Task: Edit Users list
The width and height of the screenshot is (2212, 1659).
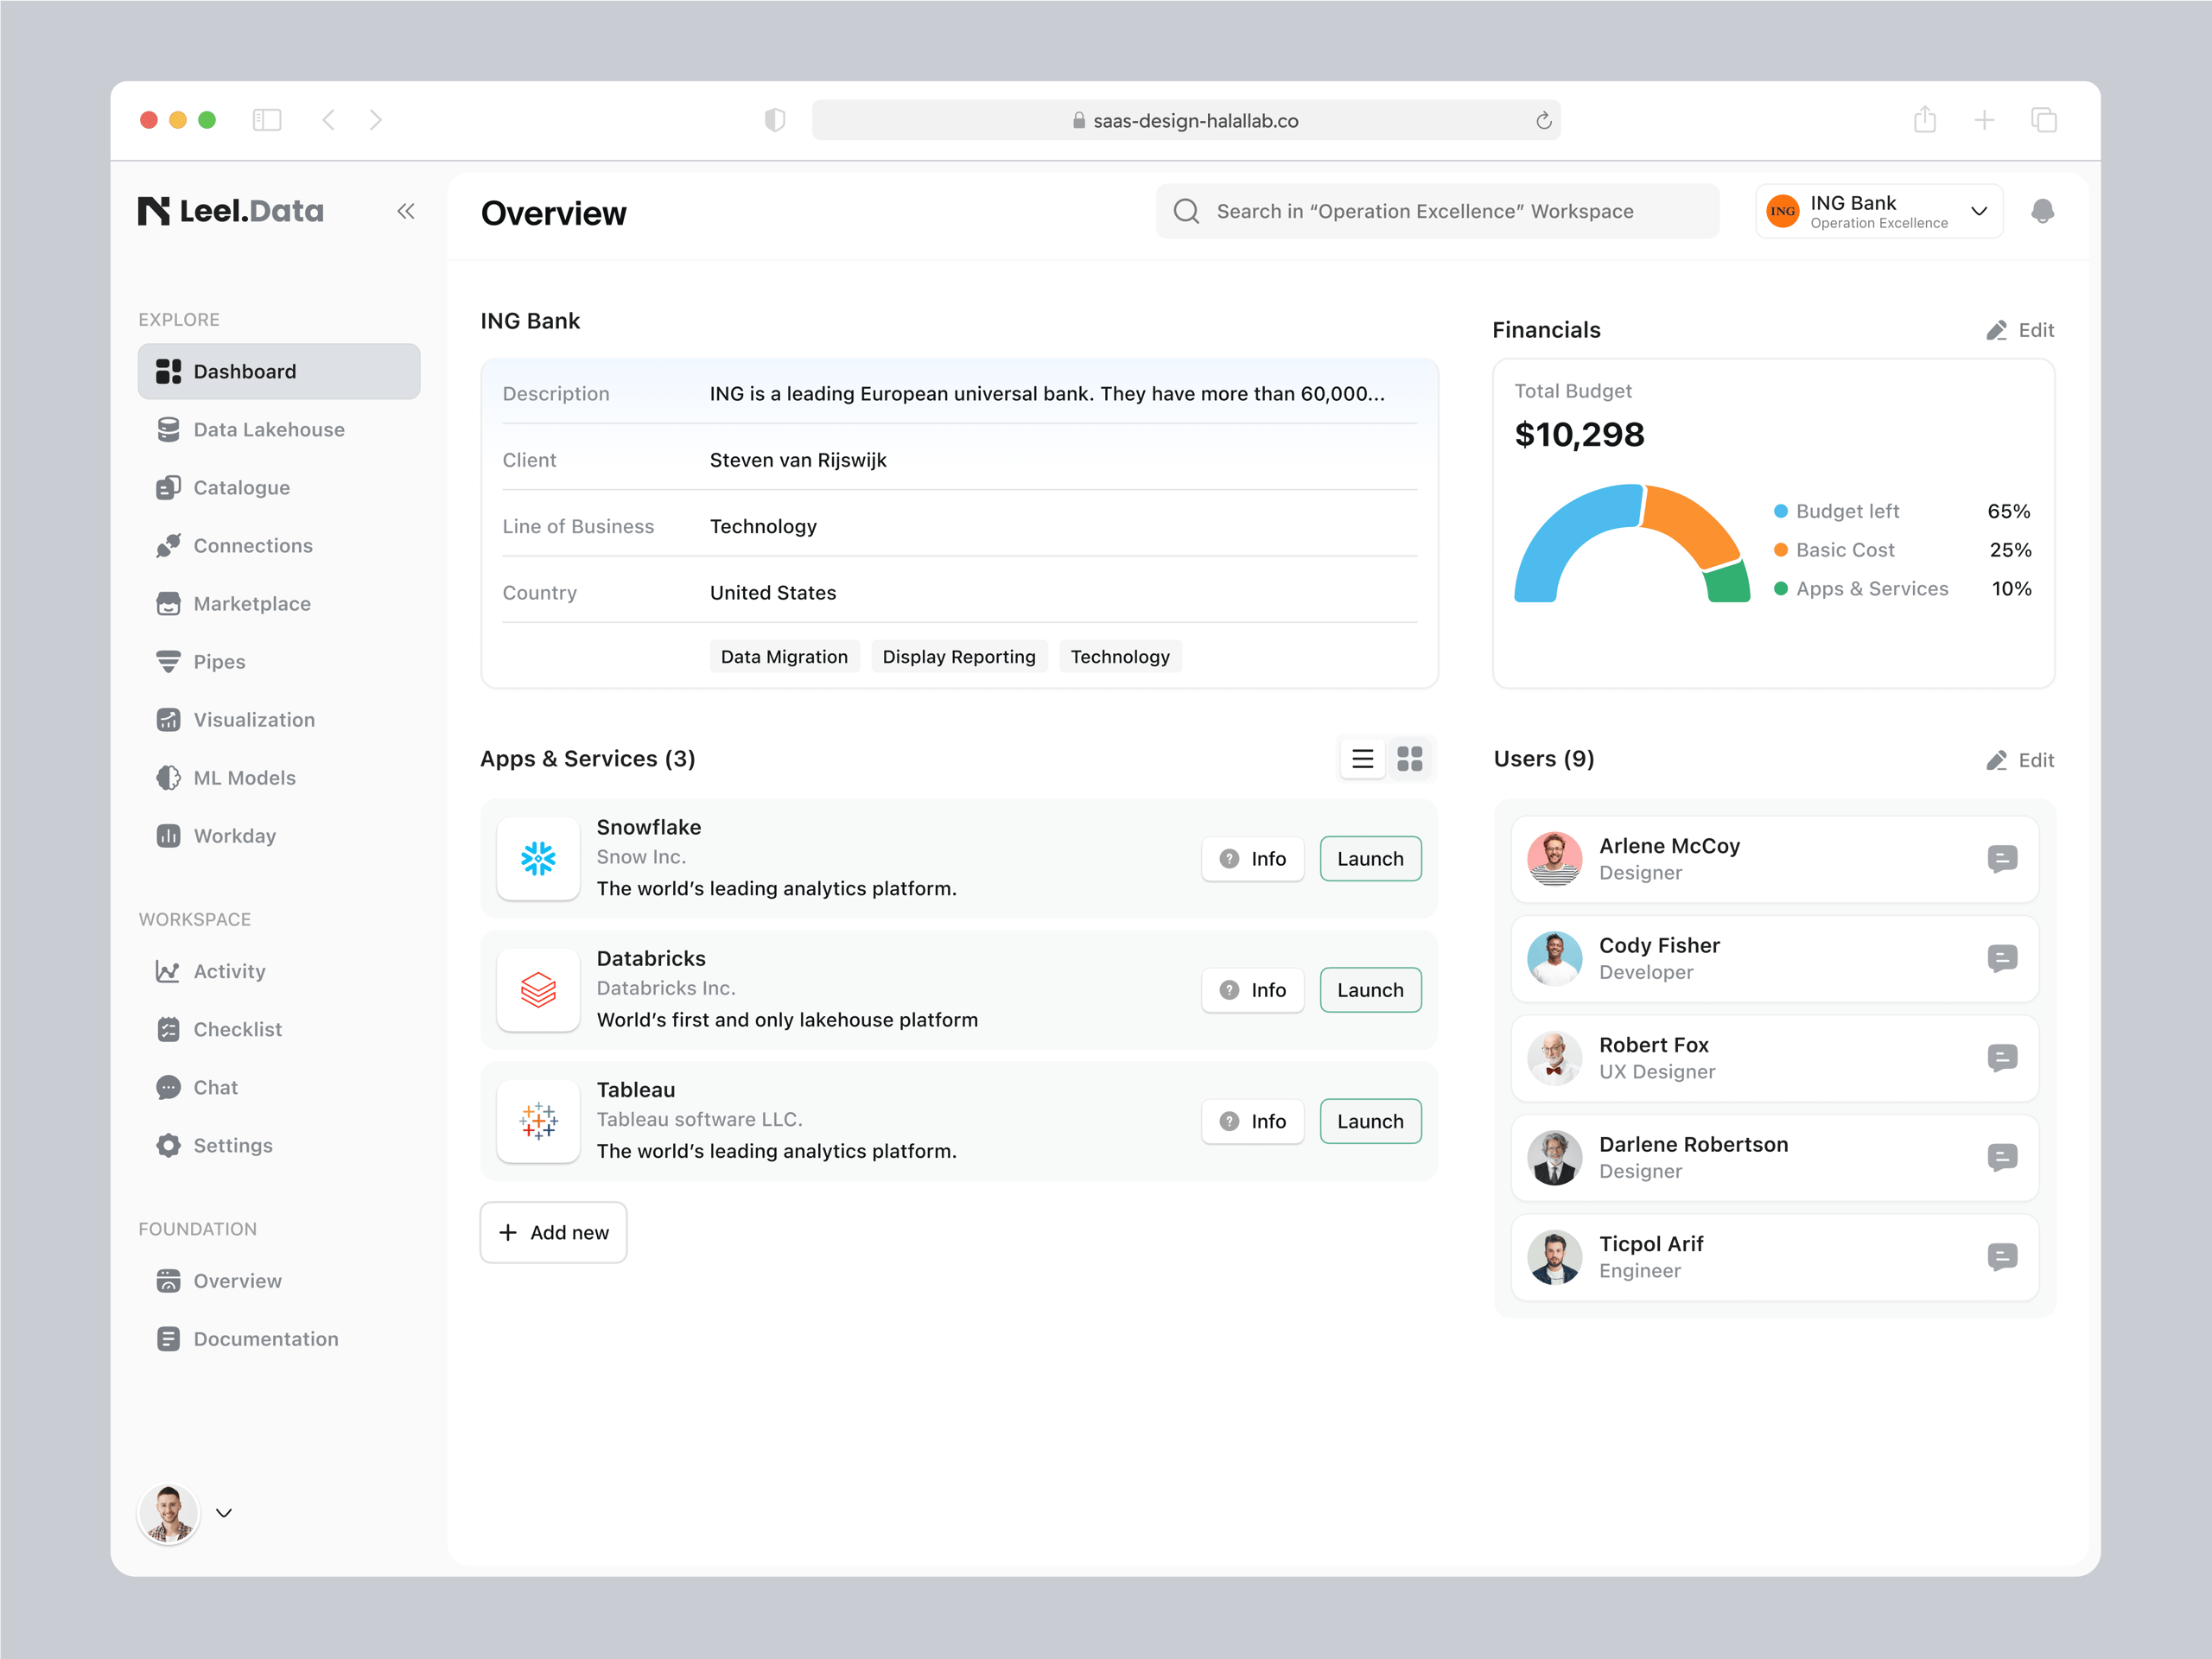Action: pos(2020,760)
